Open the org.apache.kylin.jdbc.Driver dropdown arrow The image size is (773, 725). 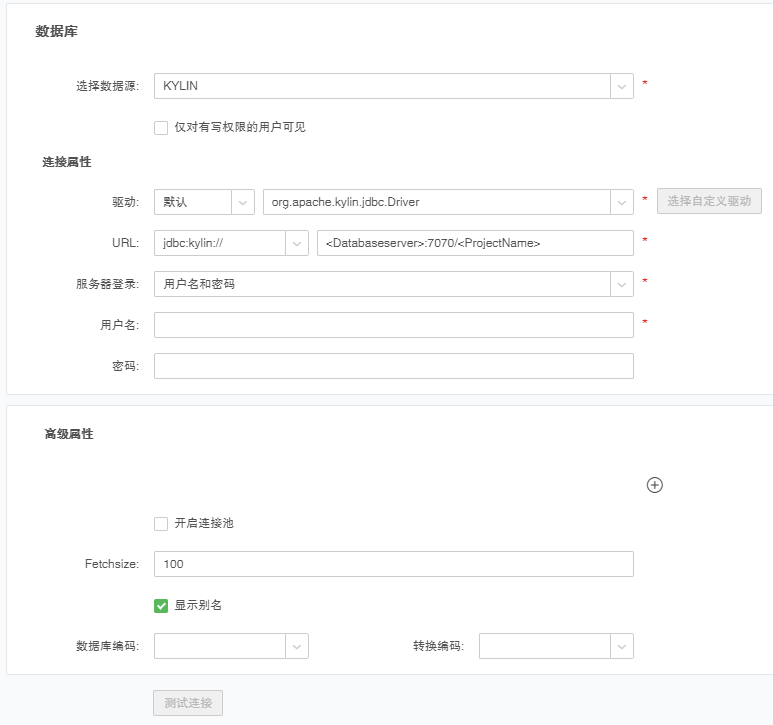622,202
